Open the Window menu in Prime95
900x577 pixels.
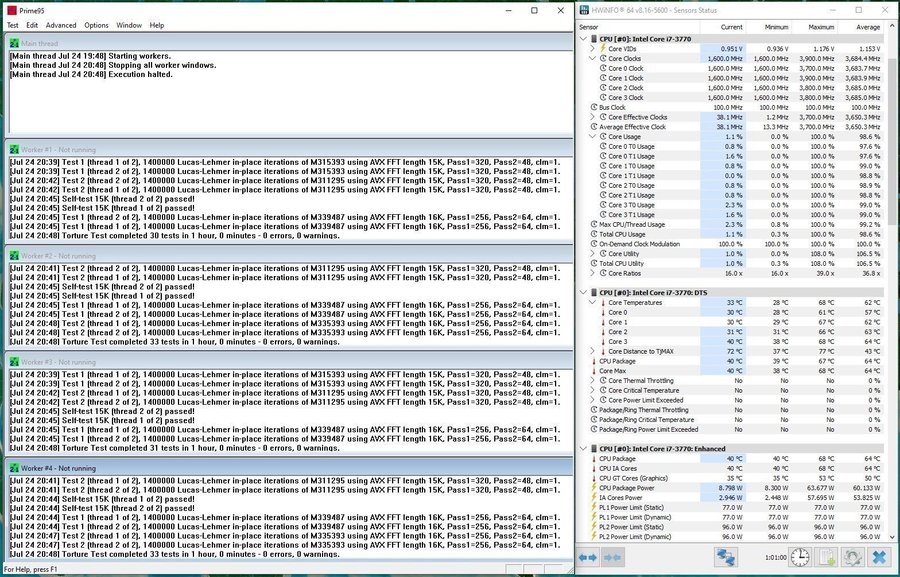click(x=129, y=25)
